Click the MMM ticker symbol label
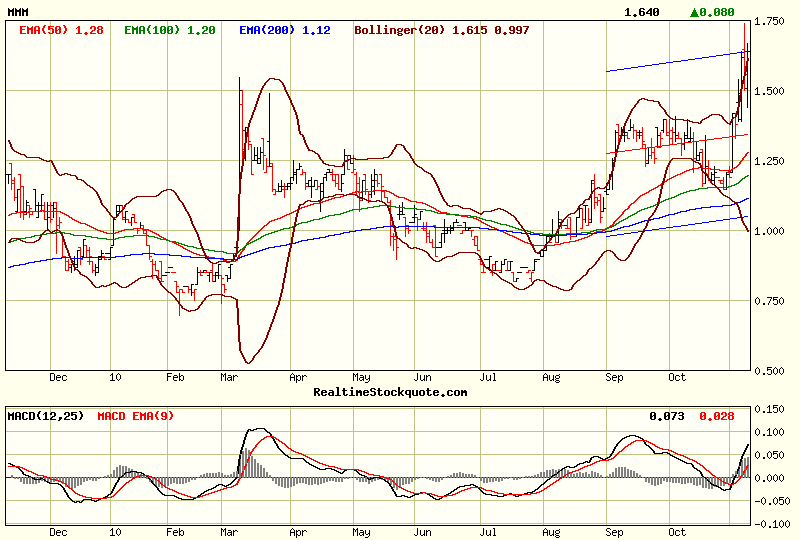The height and width of the screenshot is (540, 800). click(18, 12)
